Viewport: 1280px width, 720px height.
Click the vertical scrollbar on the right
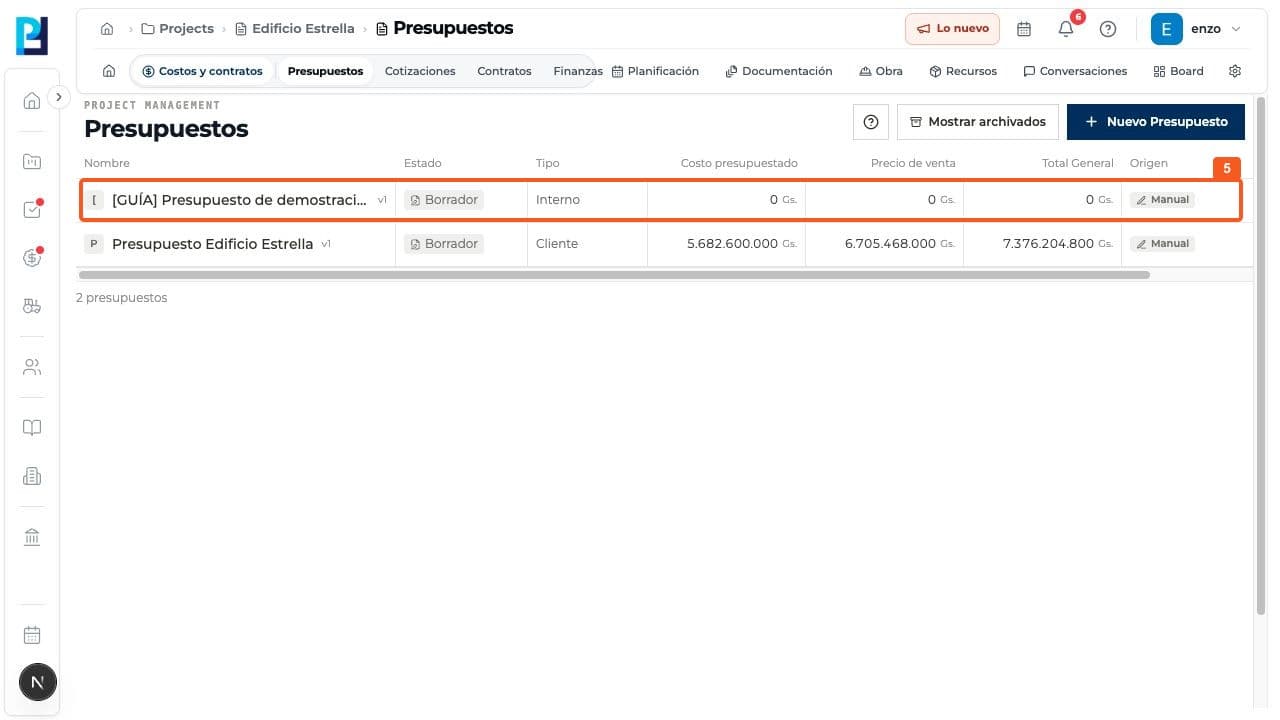pos(1261,355)
